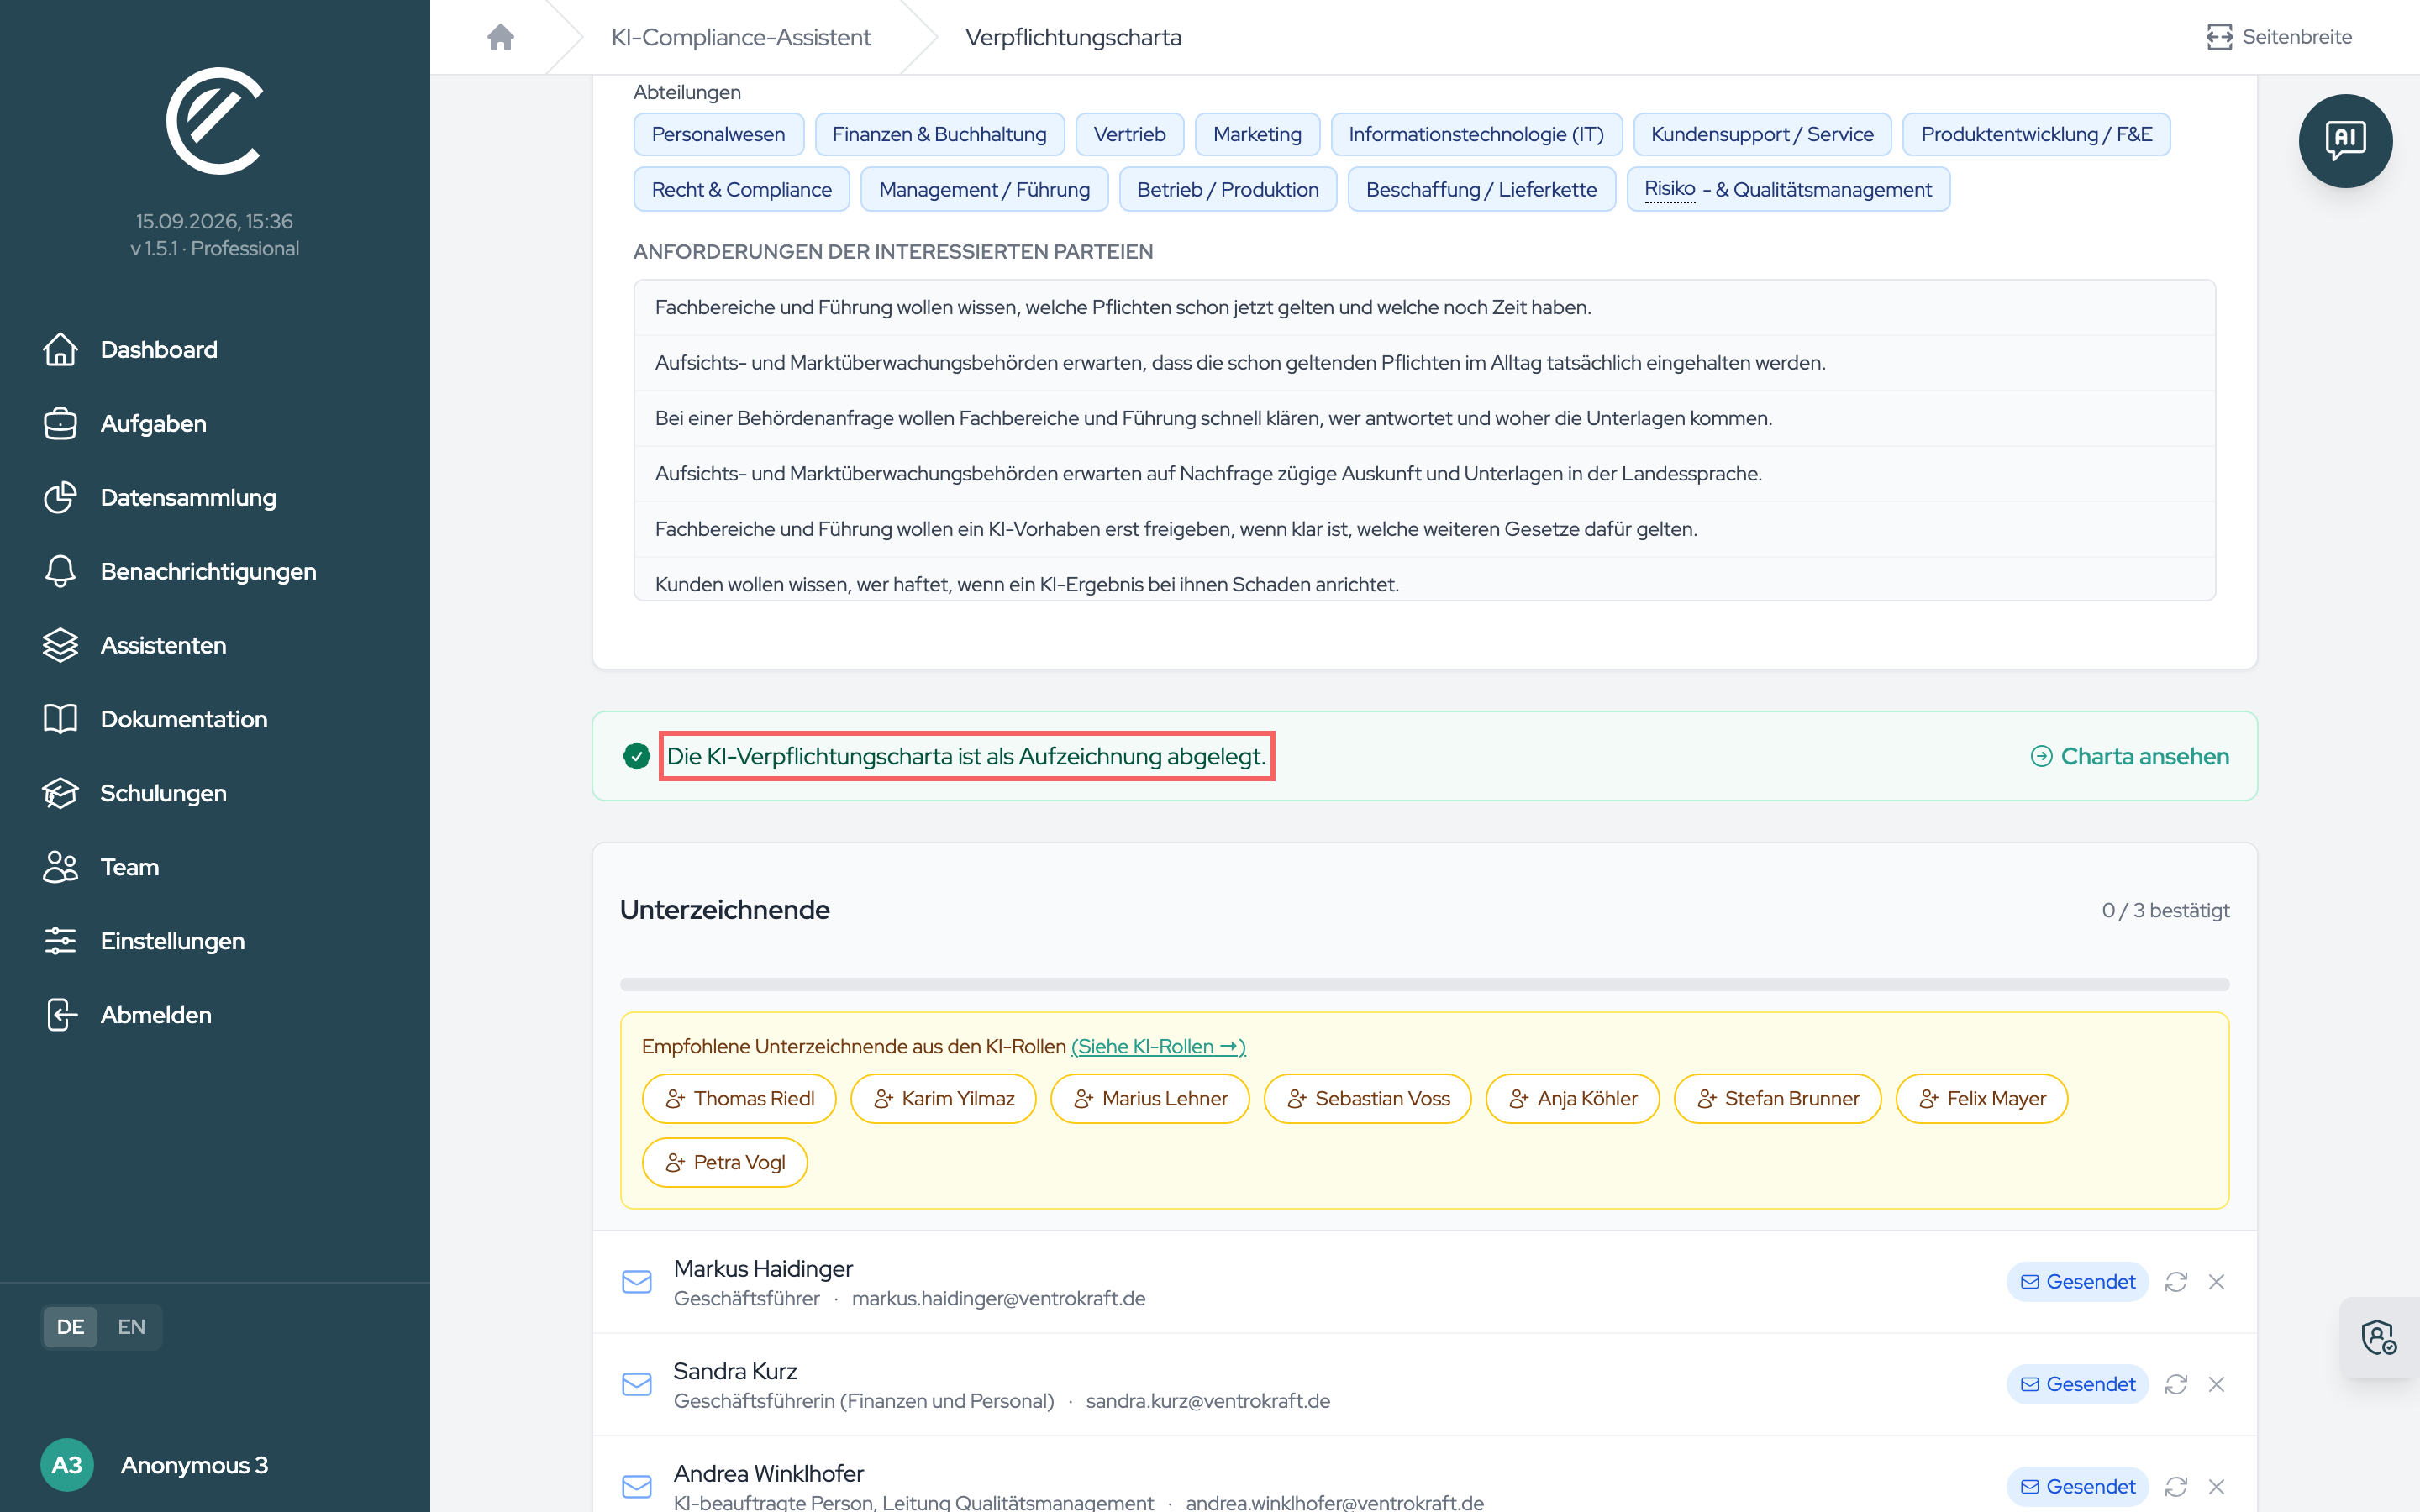Resend invitation to Markus Haidinger
This screenshot has width=2420, height=1512.
tap(2176, 1282)
